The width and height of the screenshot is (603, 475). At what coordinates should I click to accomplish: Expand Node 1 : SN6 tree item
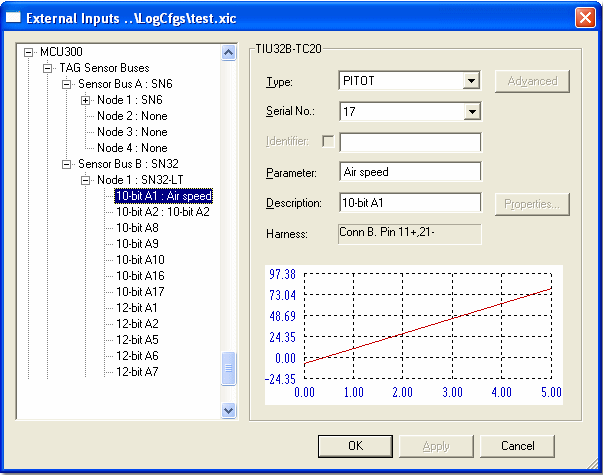pos(85,100)
